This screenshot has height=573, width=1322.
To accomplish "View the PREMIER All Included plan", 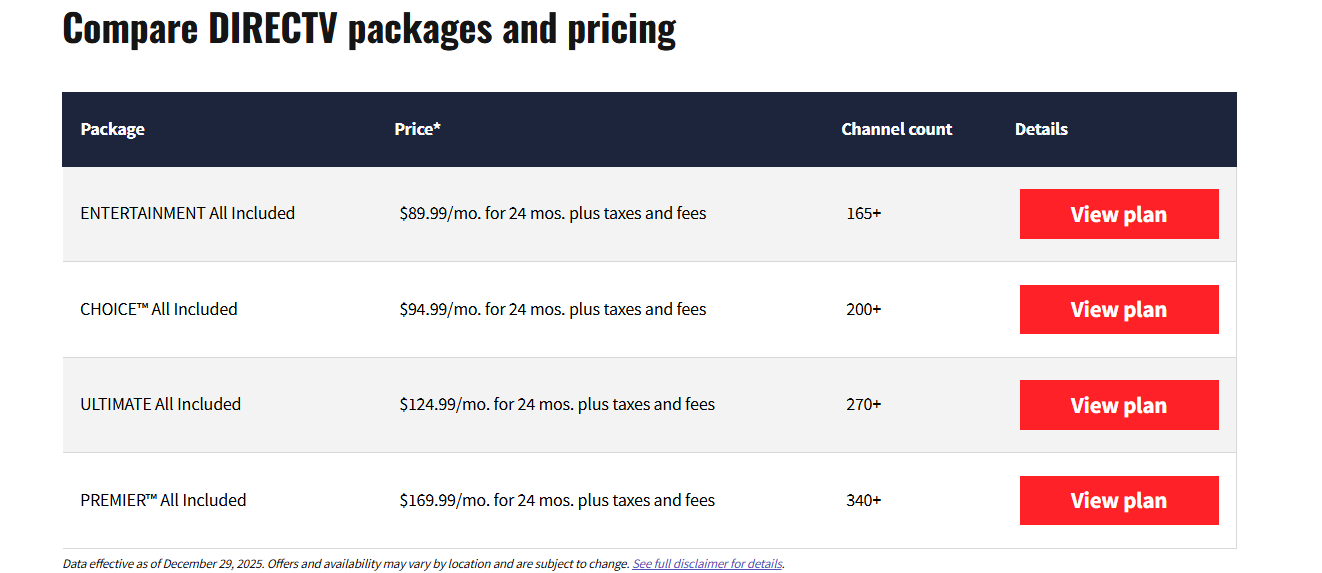I will tap(1118, 500).
